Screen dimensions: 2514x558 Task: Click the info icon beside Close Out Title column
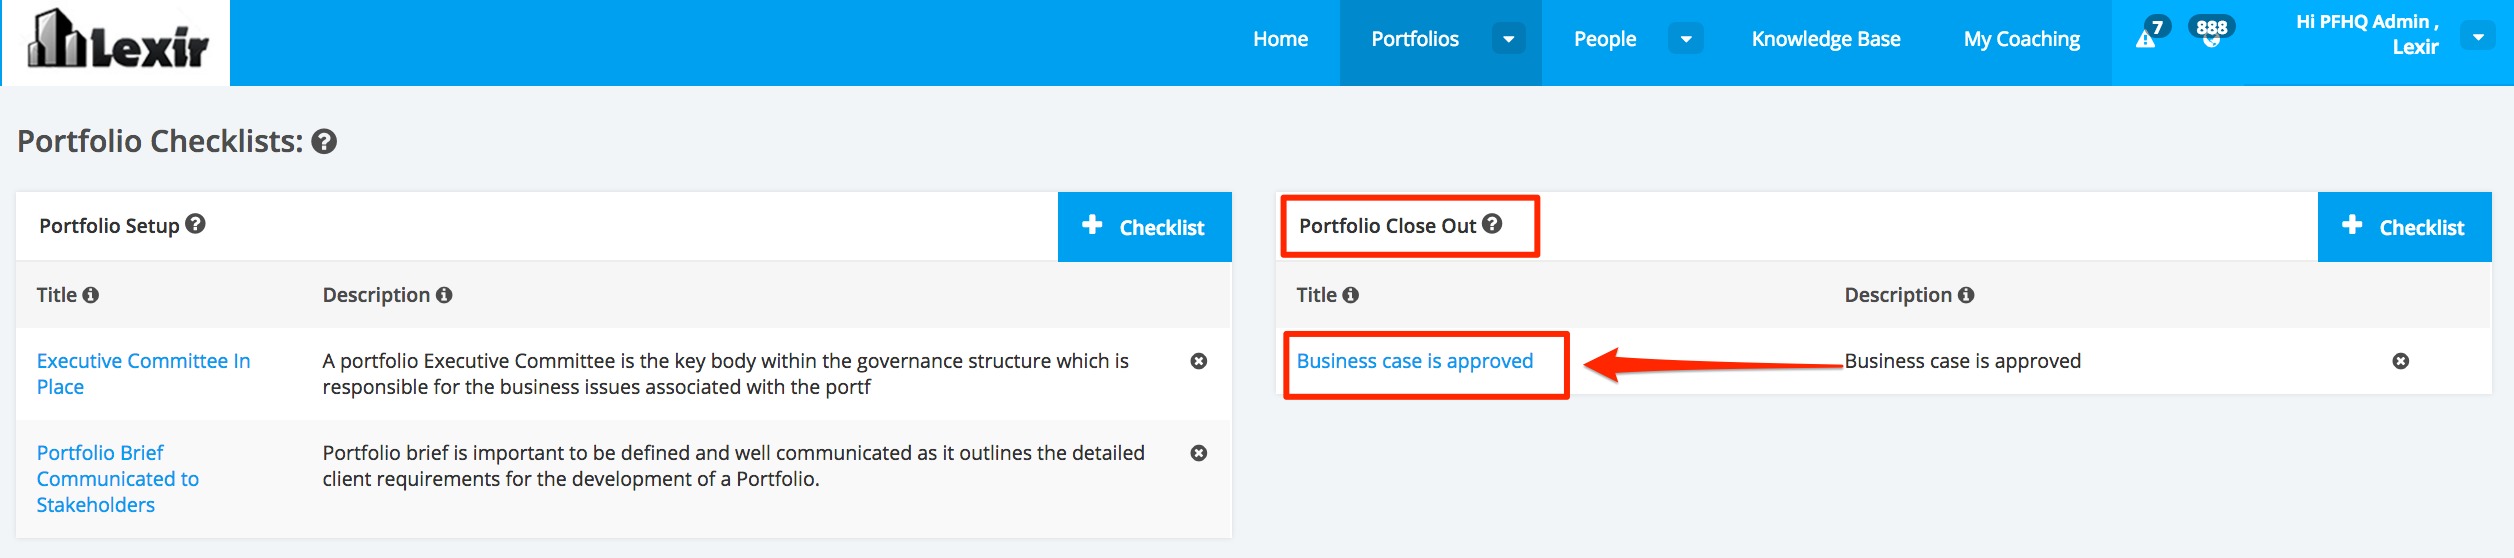click(x=1351, y=295)
